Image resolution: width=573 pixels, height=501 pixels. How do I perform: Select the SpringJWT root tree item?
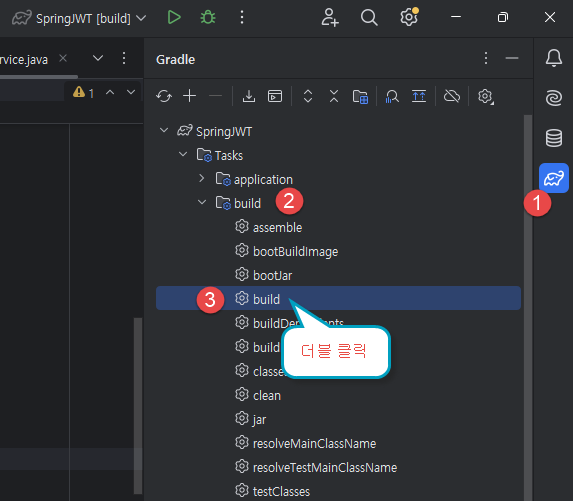coord(224,132)
